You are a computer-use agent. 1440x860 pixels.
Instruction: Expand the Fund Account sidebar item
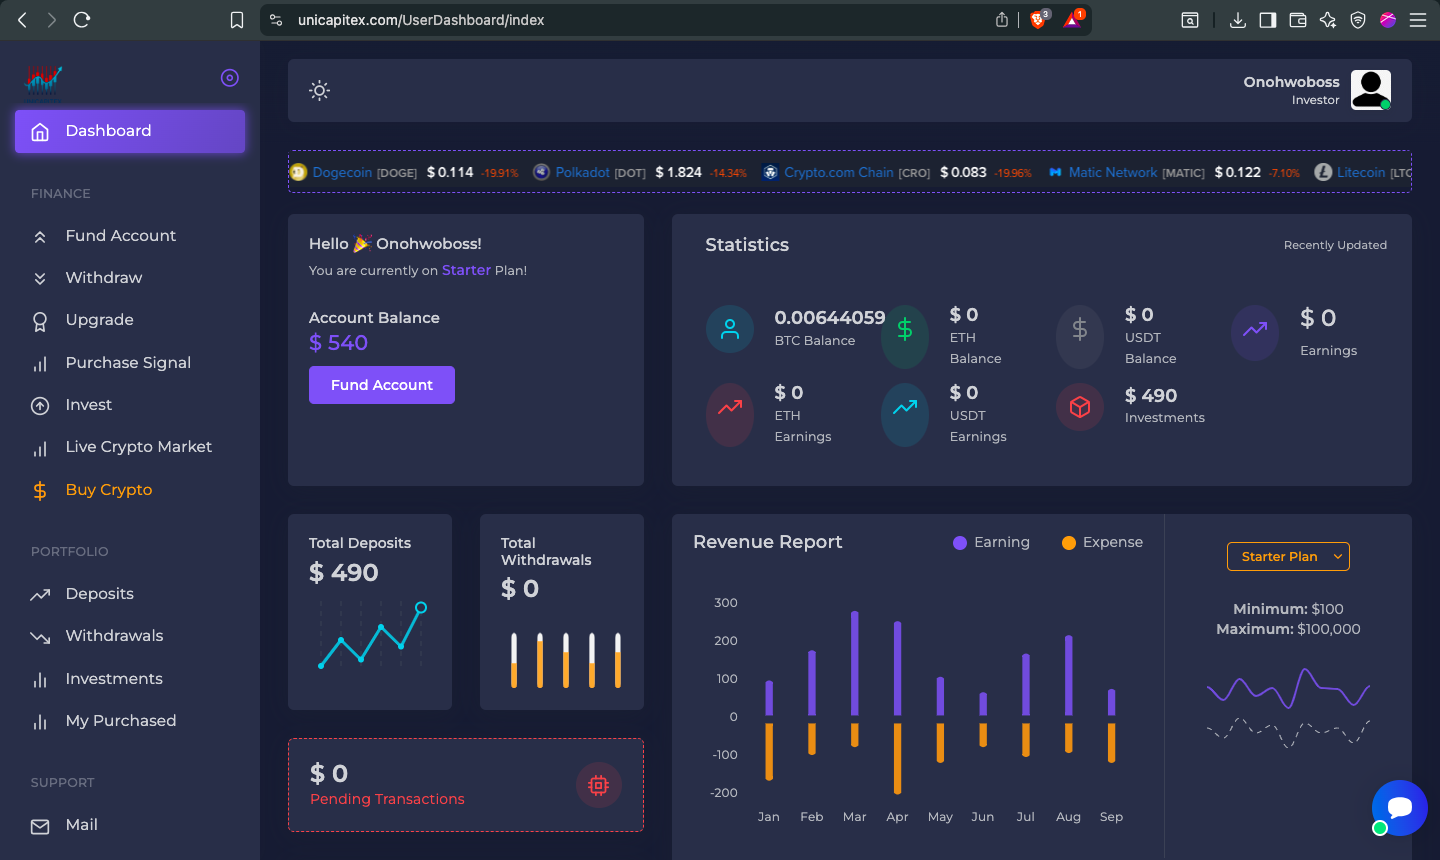(x=120, y=236)
